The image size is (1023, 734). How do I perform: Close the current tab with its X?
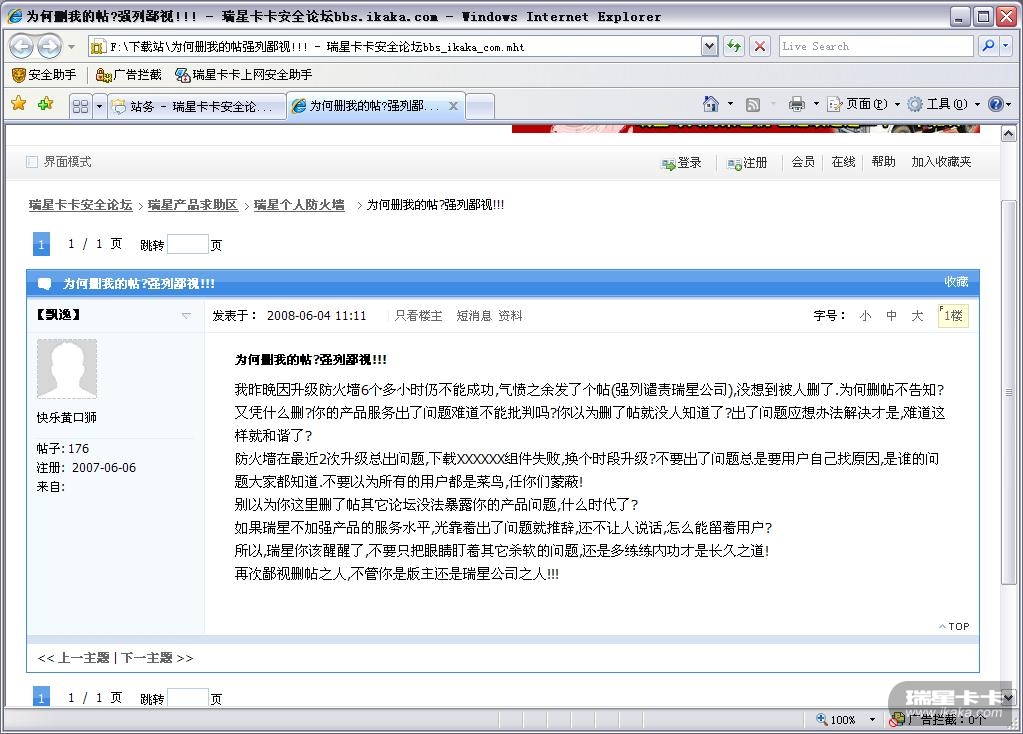453,106
